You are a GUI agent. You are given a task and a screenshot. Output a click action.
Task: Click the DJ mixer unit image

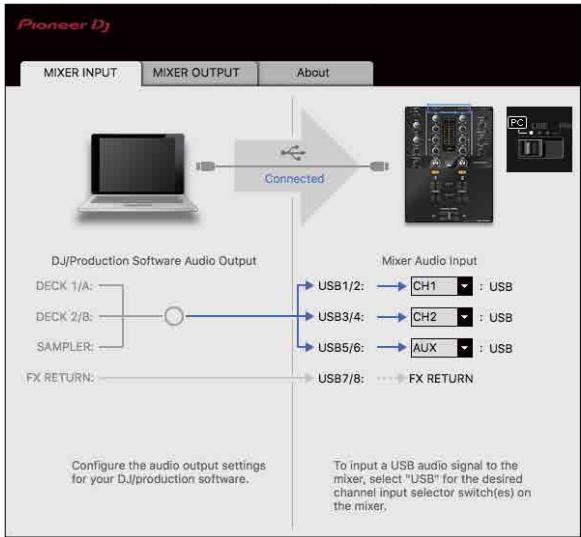pos(449,164)
